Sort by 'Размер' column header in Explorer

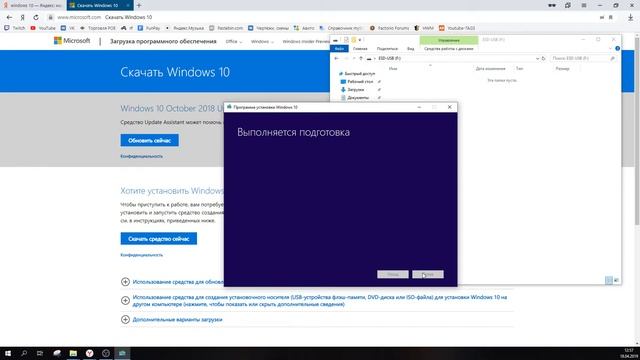pos(562,69)
